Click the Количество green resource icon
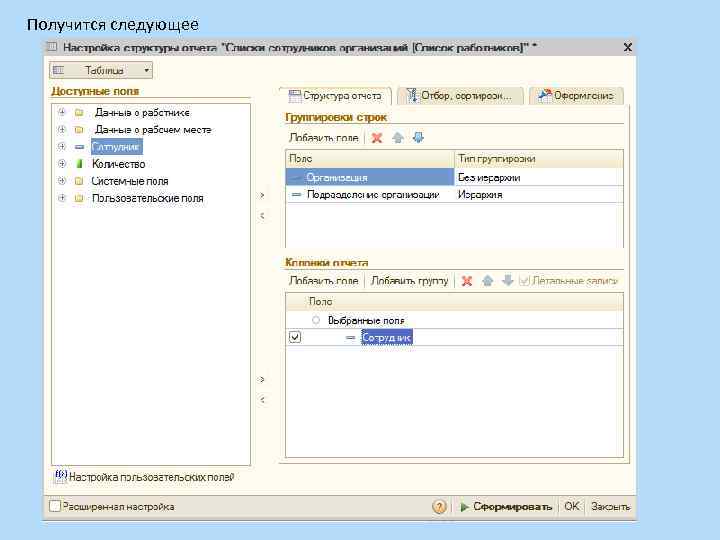The image size is (720, 540). pyautogui.click(x=79, y=163)
